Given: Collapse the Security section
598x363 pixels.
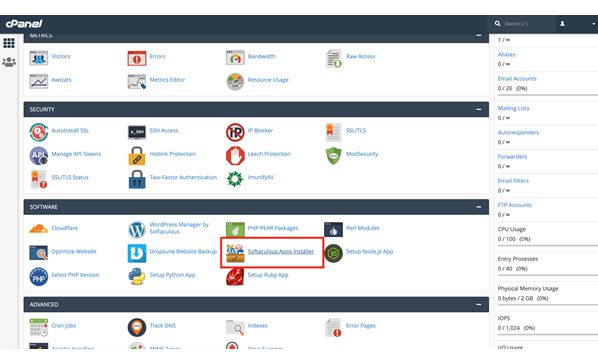Looking at the screenshot, I should click(479, 109).
